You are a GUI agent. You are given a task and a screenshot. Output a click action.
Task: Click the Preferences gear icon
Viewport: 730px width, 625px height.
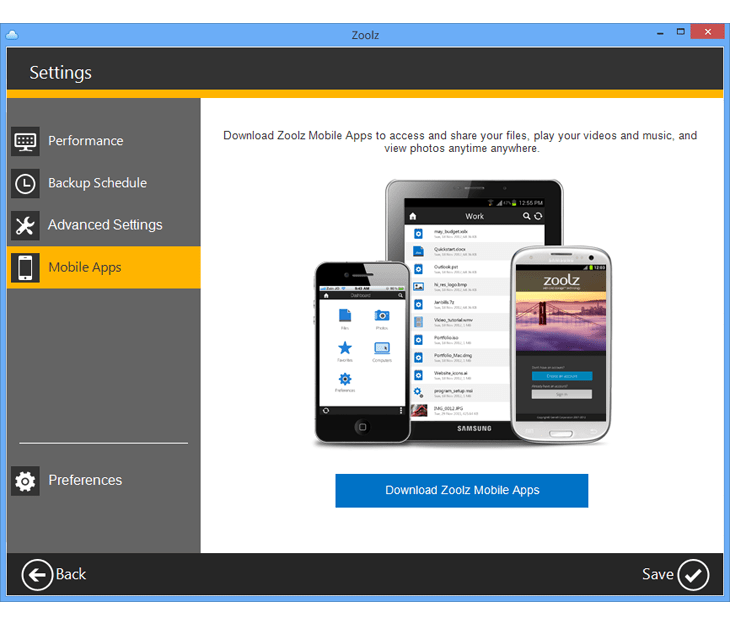[x=25, y=481]
